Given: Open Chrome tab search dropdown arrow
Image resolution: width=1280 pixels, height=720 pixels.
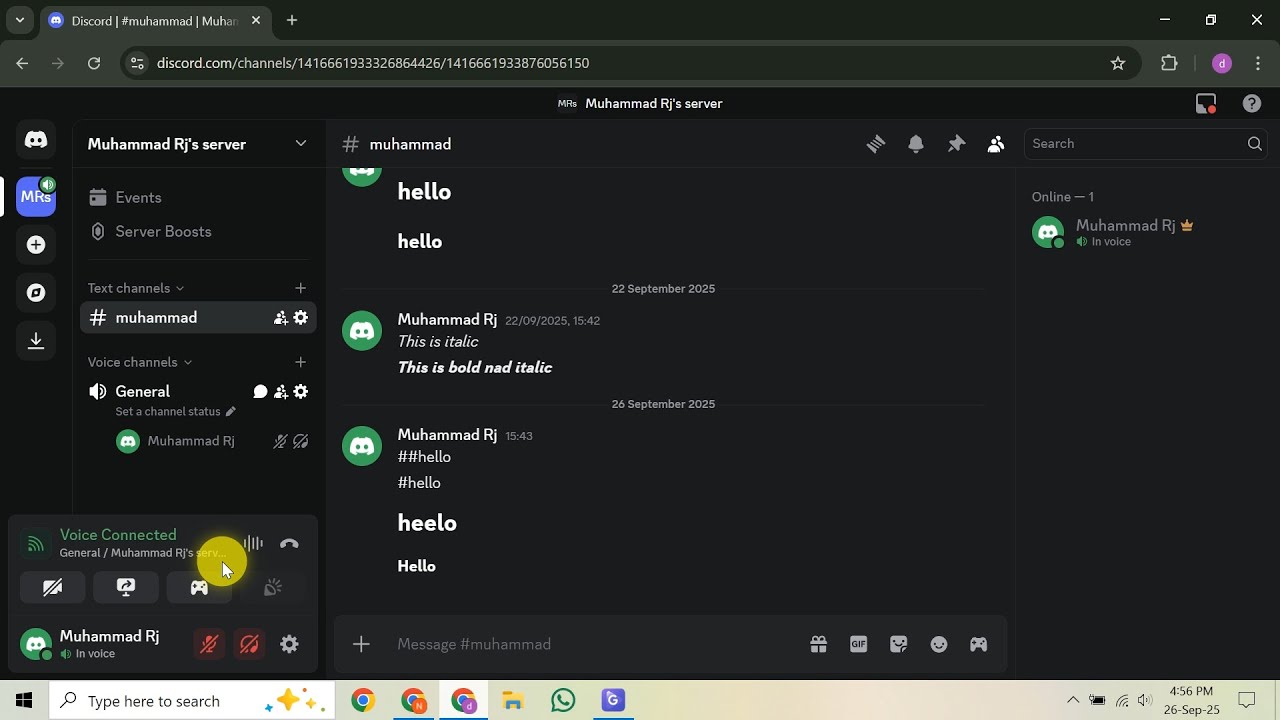Looking at the screenshot, I should pos(19,20).
